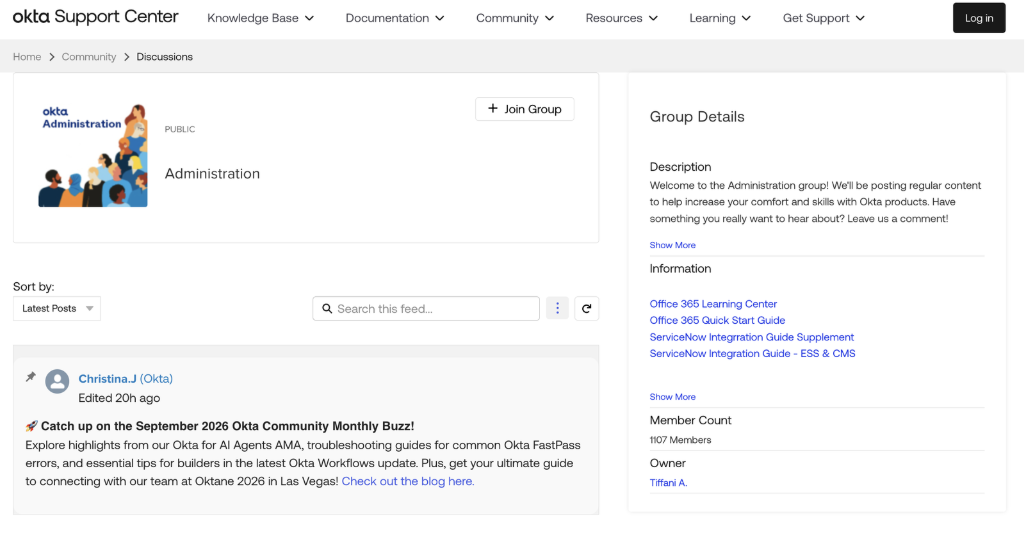Expand the Learning menu
This screenshot has height=542, width=1028.
coord(720,18)
